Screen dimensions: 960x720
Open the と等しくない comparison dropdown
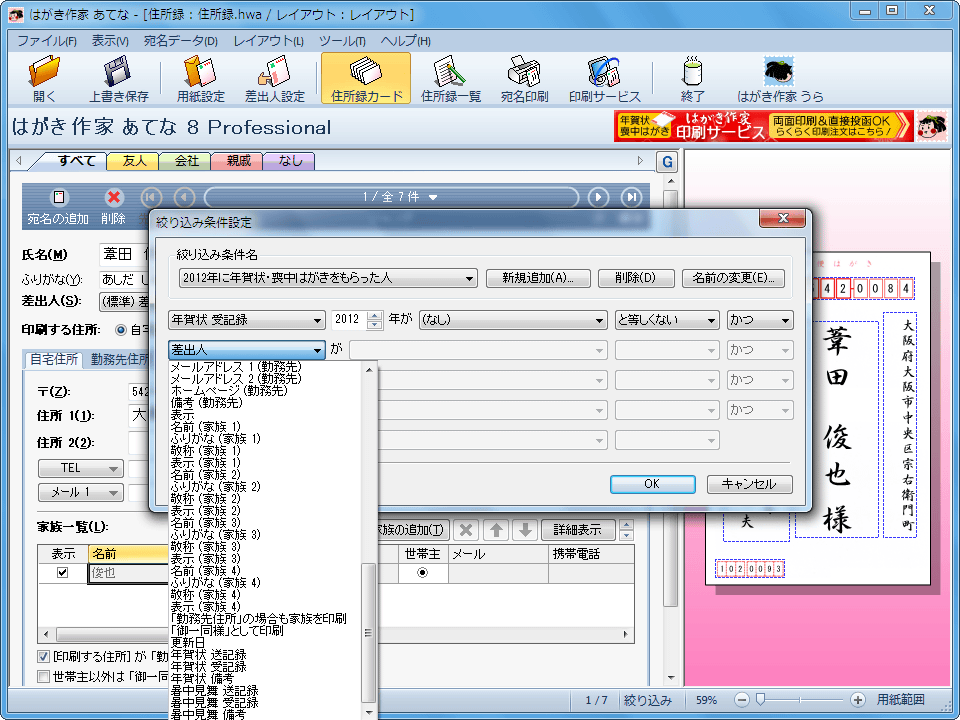pyautogui.click(x=667, y=320)
